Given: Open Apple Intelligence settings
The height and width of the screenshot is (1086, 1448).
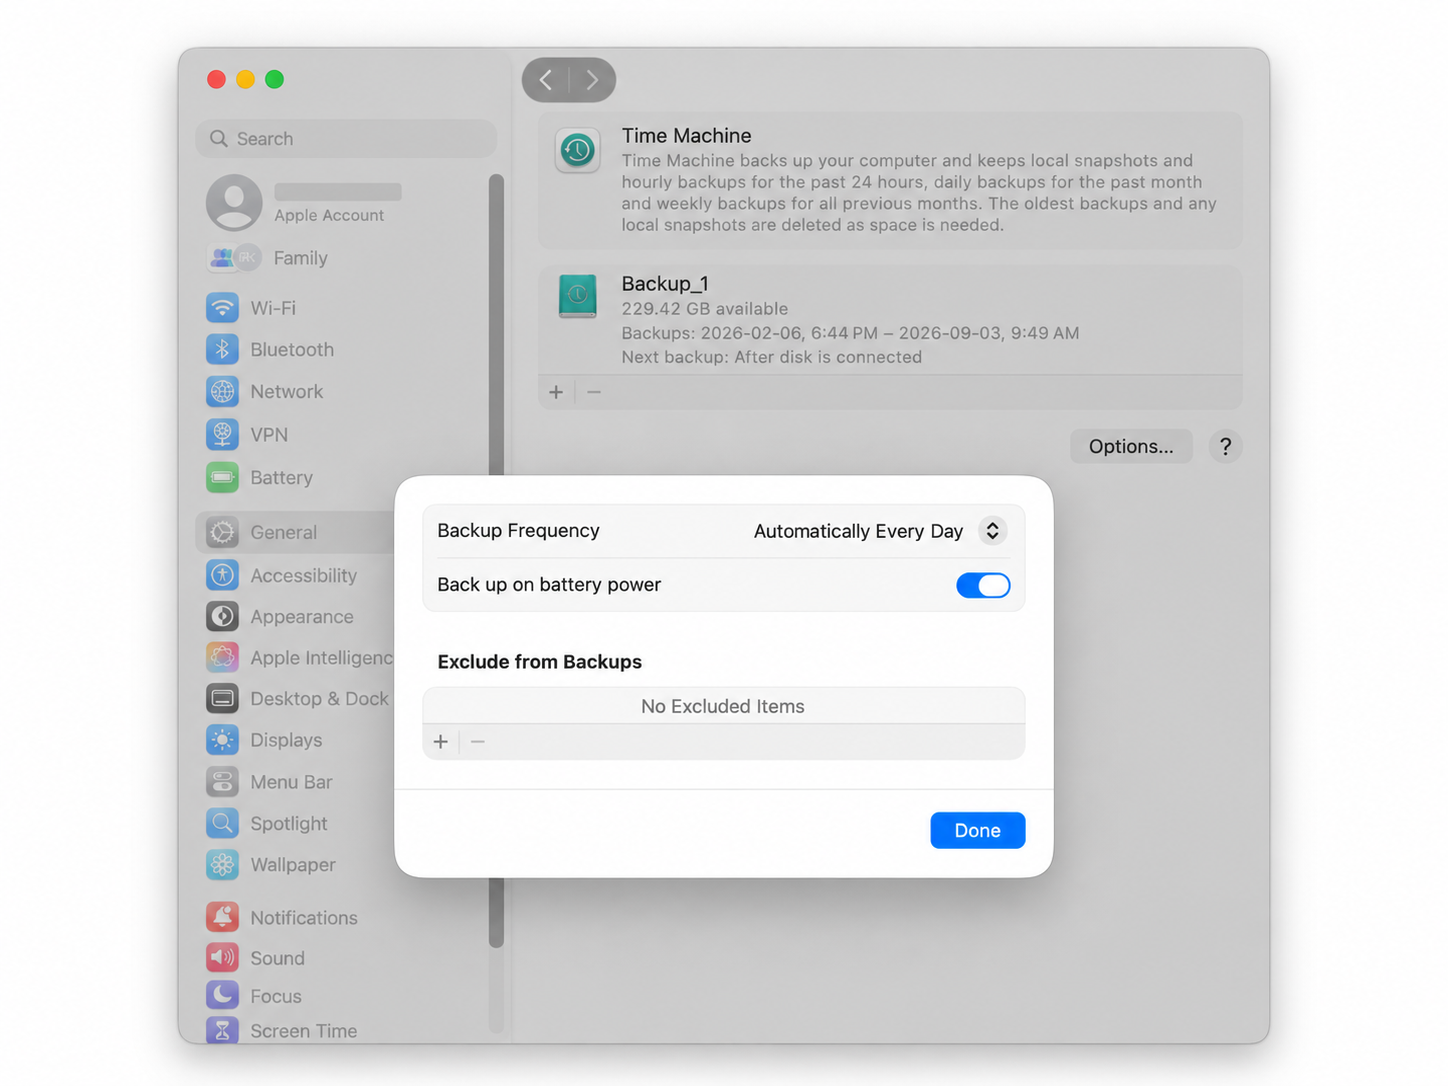Looking at the screenshot, I should click(x=298, y=657).
